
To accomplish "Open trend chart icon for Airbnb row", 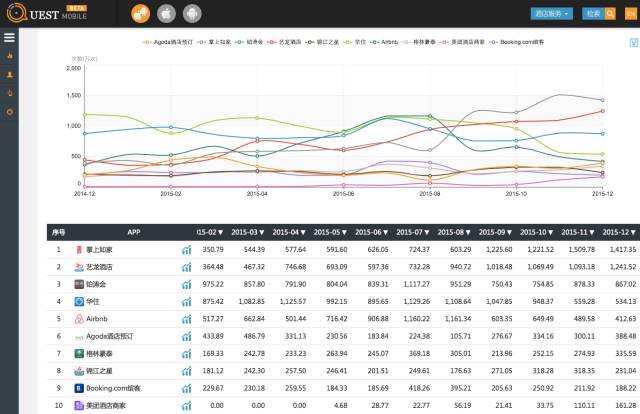I will coord(187,319).
